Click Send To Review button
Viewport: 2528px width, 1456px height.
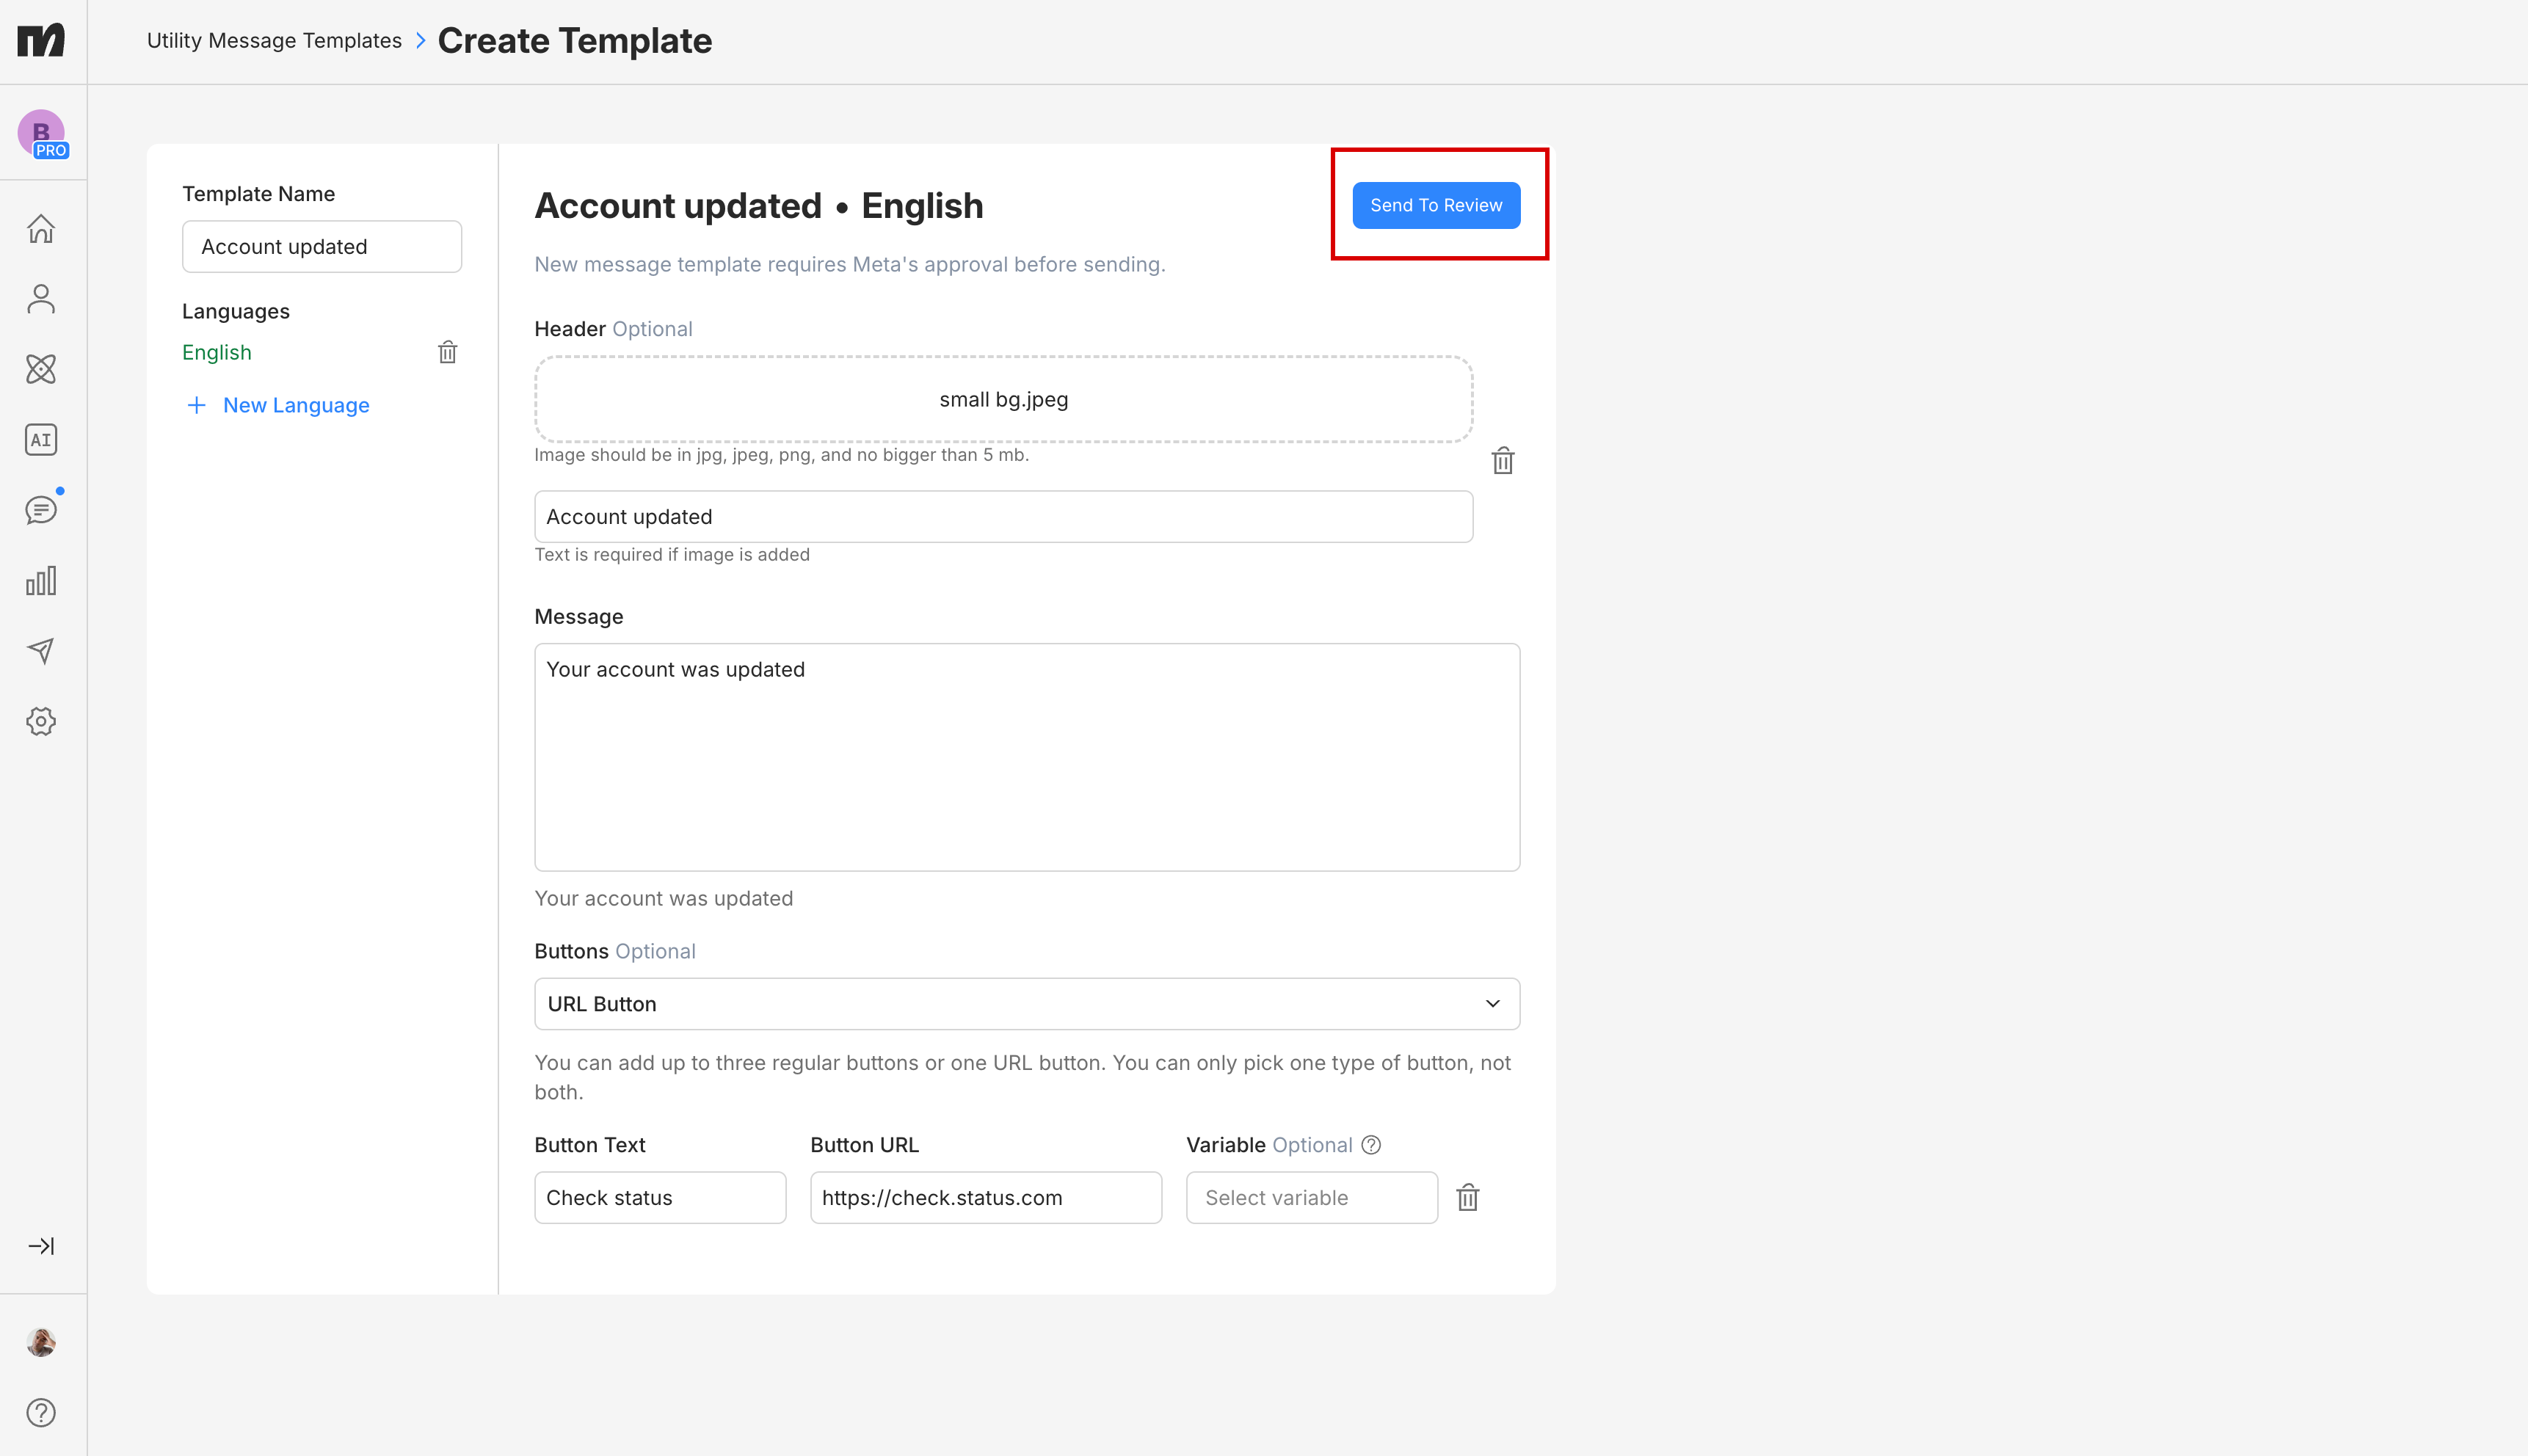coord(1435,205)
